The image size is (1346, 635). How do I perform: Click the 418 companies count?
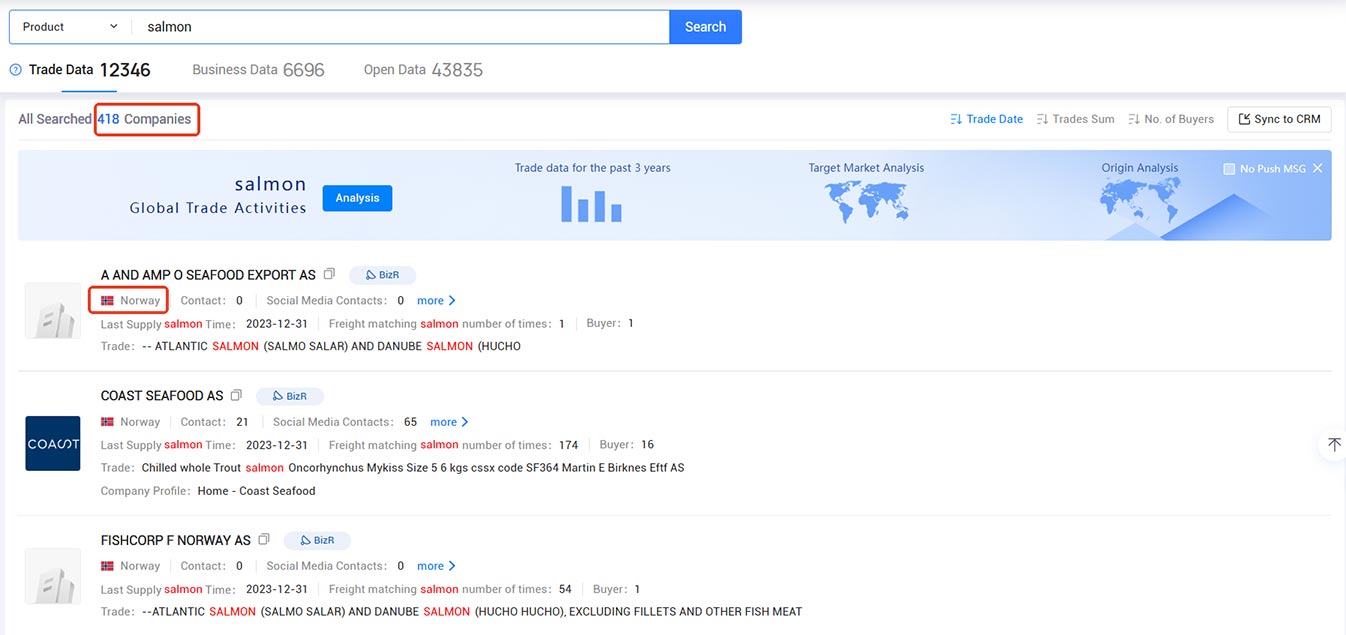pyautogui.click(x=144, y=119)
